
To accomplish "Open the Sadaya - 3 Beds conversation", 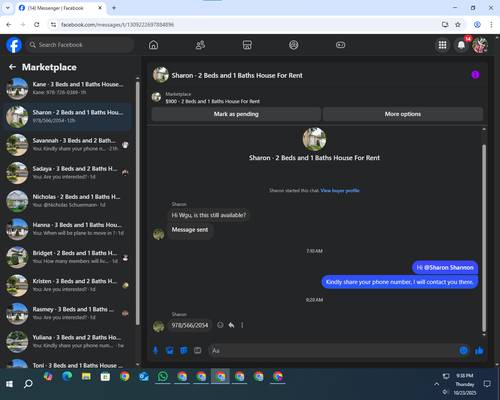I will click(67, 173).
